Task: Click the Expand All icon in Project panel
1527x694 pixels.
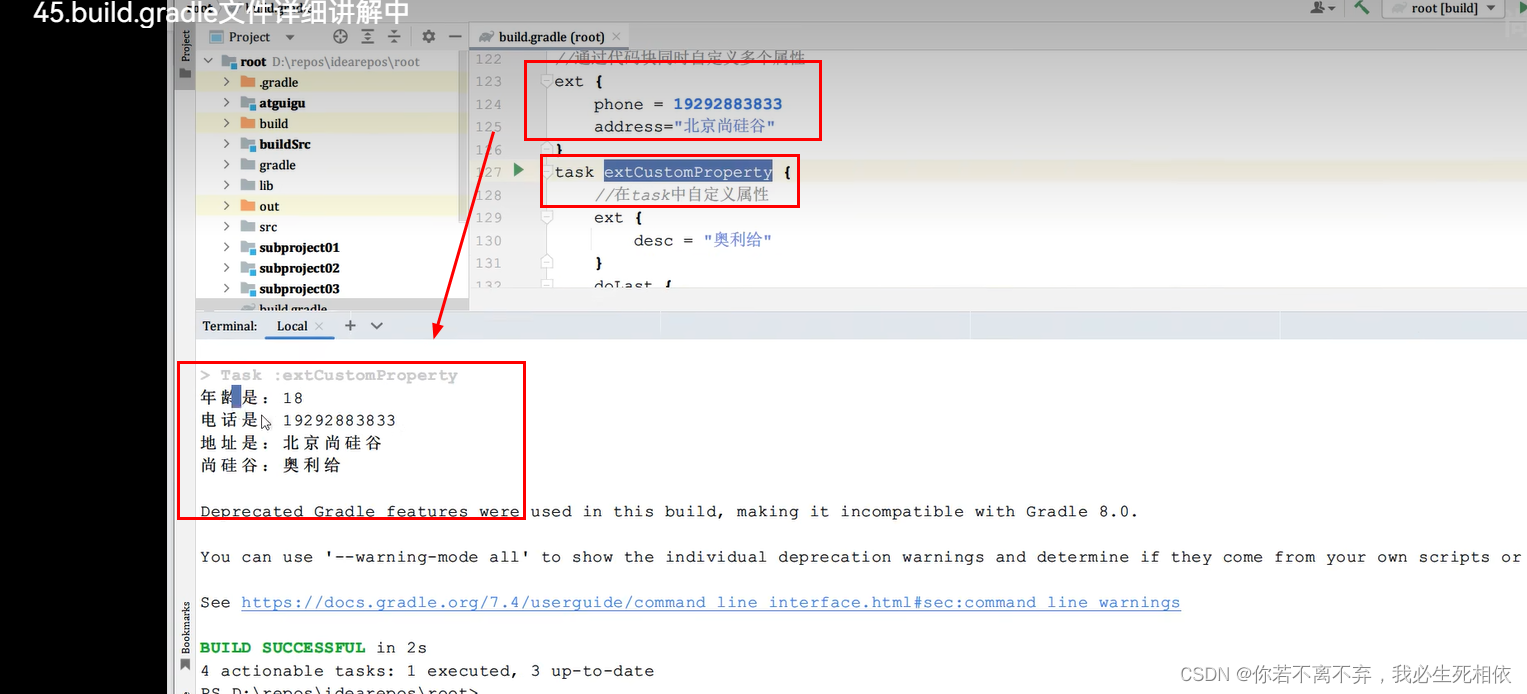Action: [x=368, y=37]
